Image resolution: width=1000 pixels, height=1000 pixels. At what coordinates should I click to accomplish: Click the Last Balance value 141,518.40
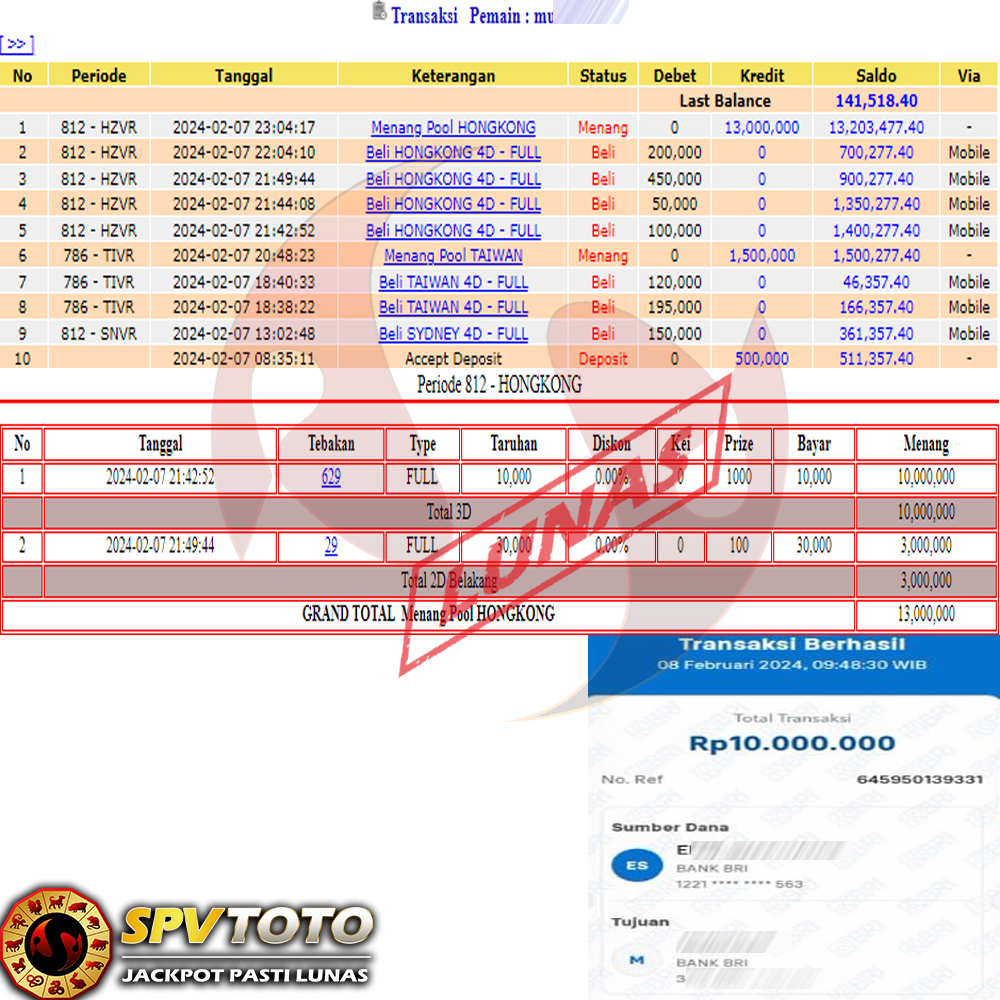(876, 101)
